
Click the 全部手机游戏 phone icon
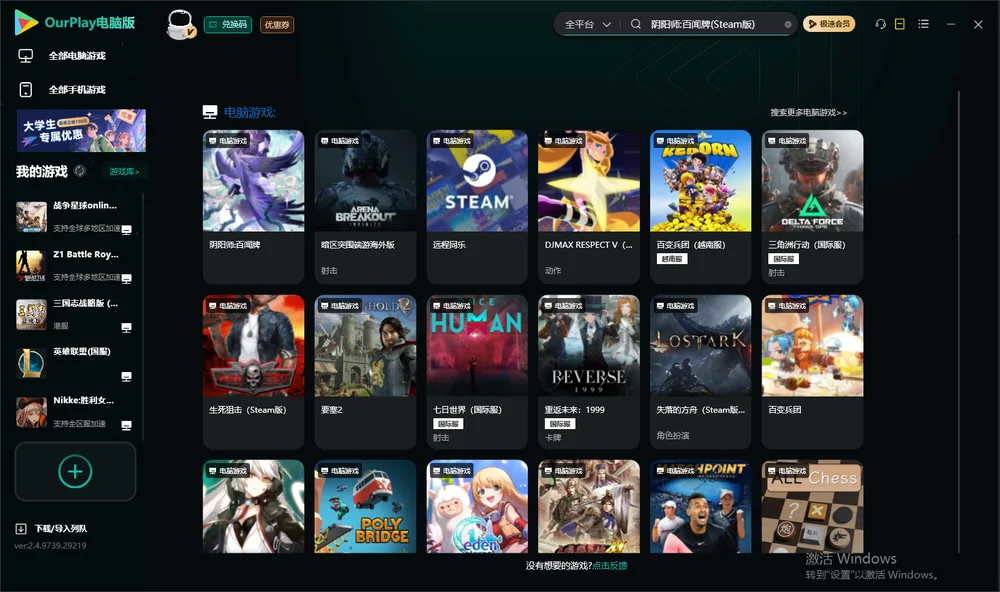(26, 90)
